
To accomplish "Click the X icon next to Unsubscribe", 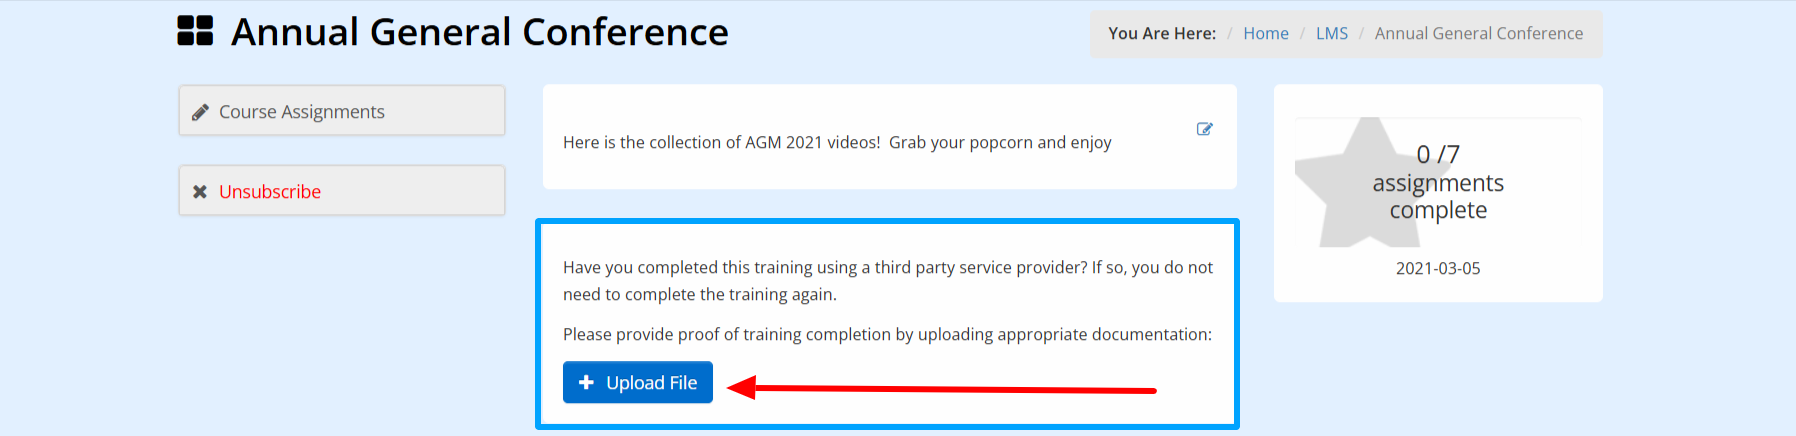I will tap(200, 192).
